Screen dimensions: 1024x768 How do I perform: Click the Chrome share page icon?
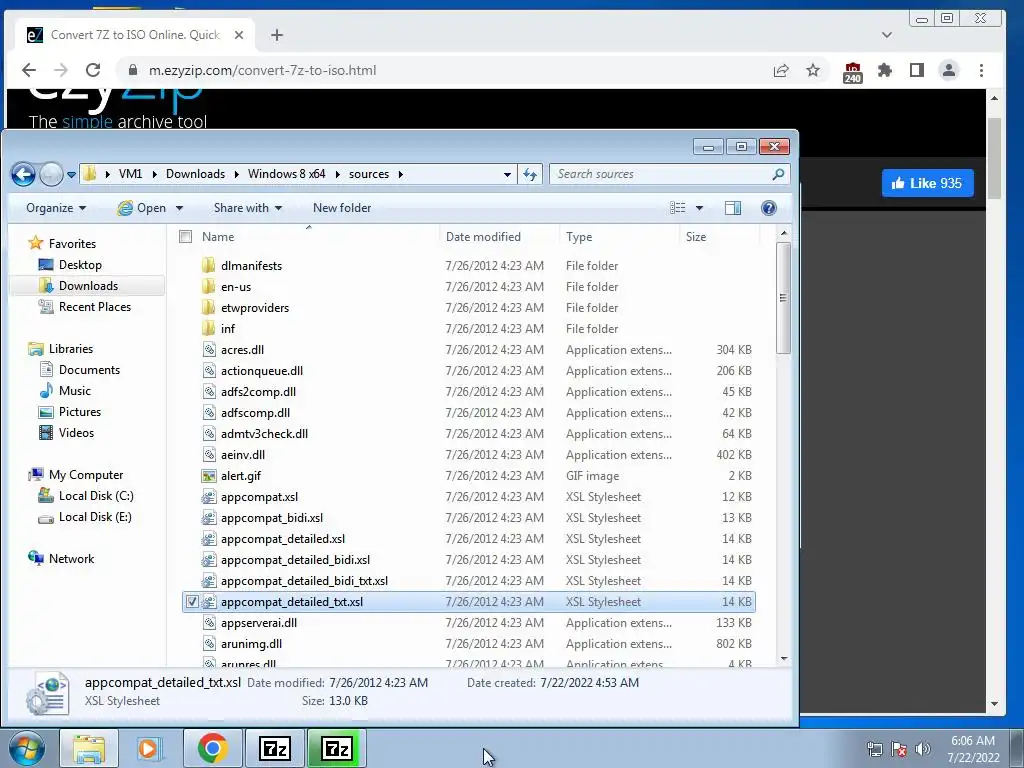781,70
